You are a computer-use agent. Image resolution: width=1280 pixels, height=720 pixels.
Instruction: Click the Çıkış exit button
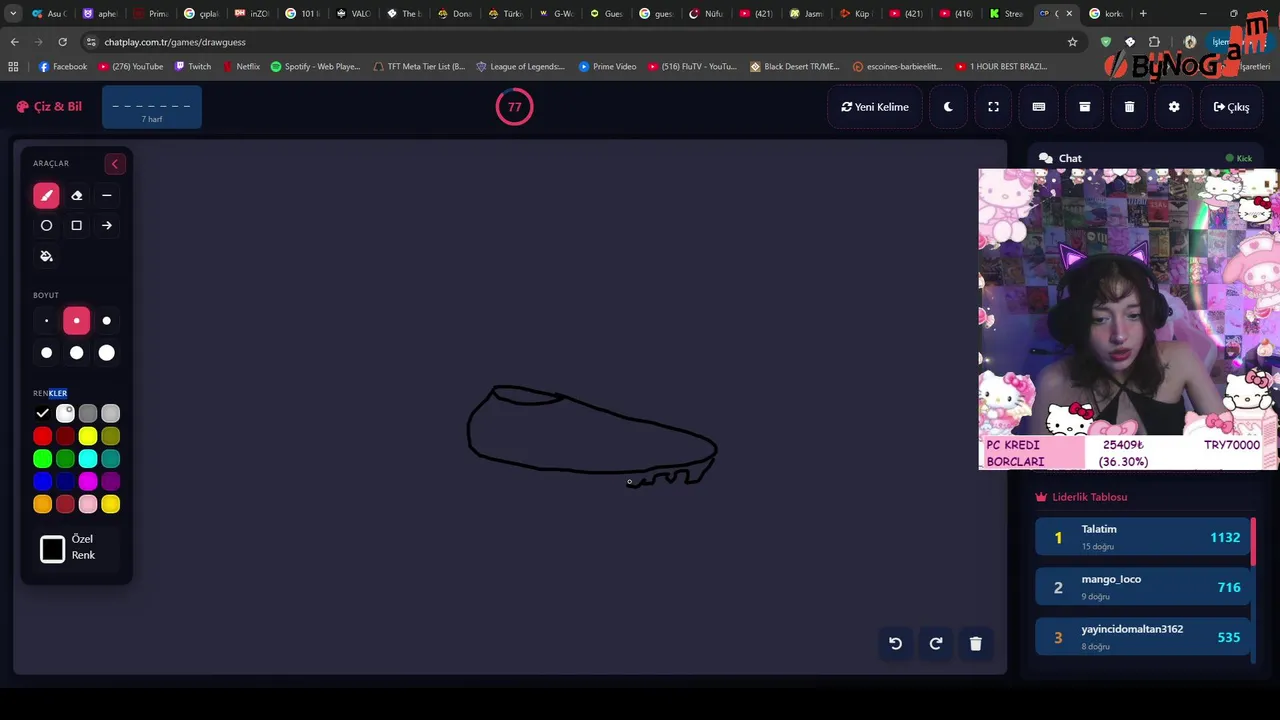[x=1231, y=107]
